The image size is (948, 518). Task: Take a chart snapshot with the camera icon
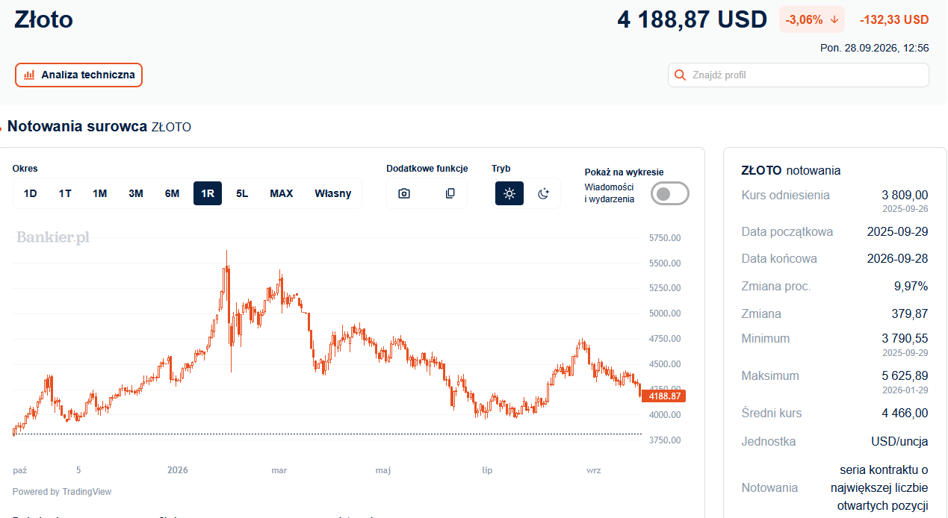pyautogui.click(x=404, y=193)
